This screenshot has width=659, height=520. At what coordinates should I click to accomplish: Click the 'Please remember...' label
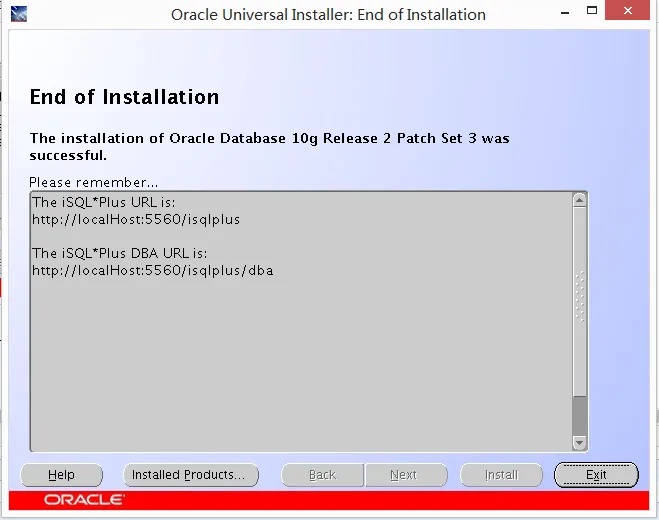pos(94,182)
